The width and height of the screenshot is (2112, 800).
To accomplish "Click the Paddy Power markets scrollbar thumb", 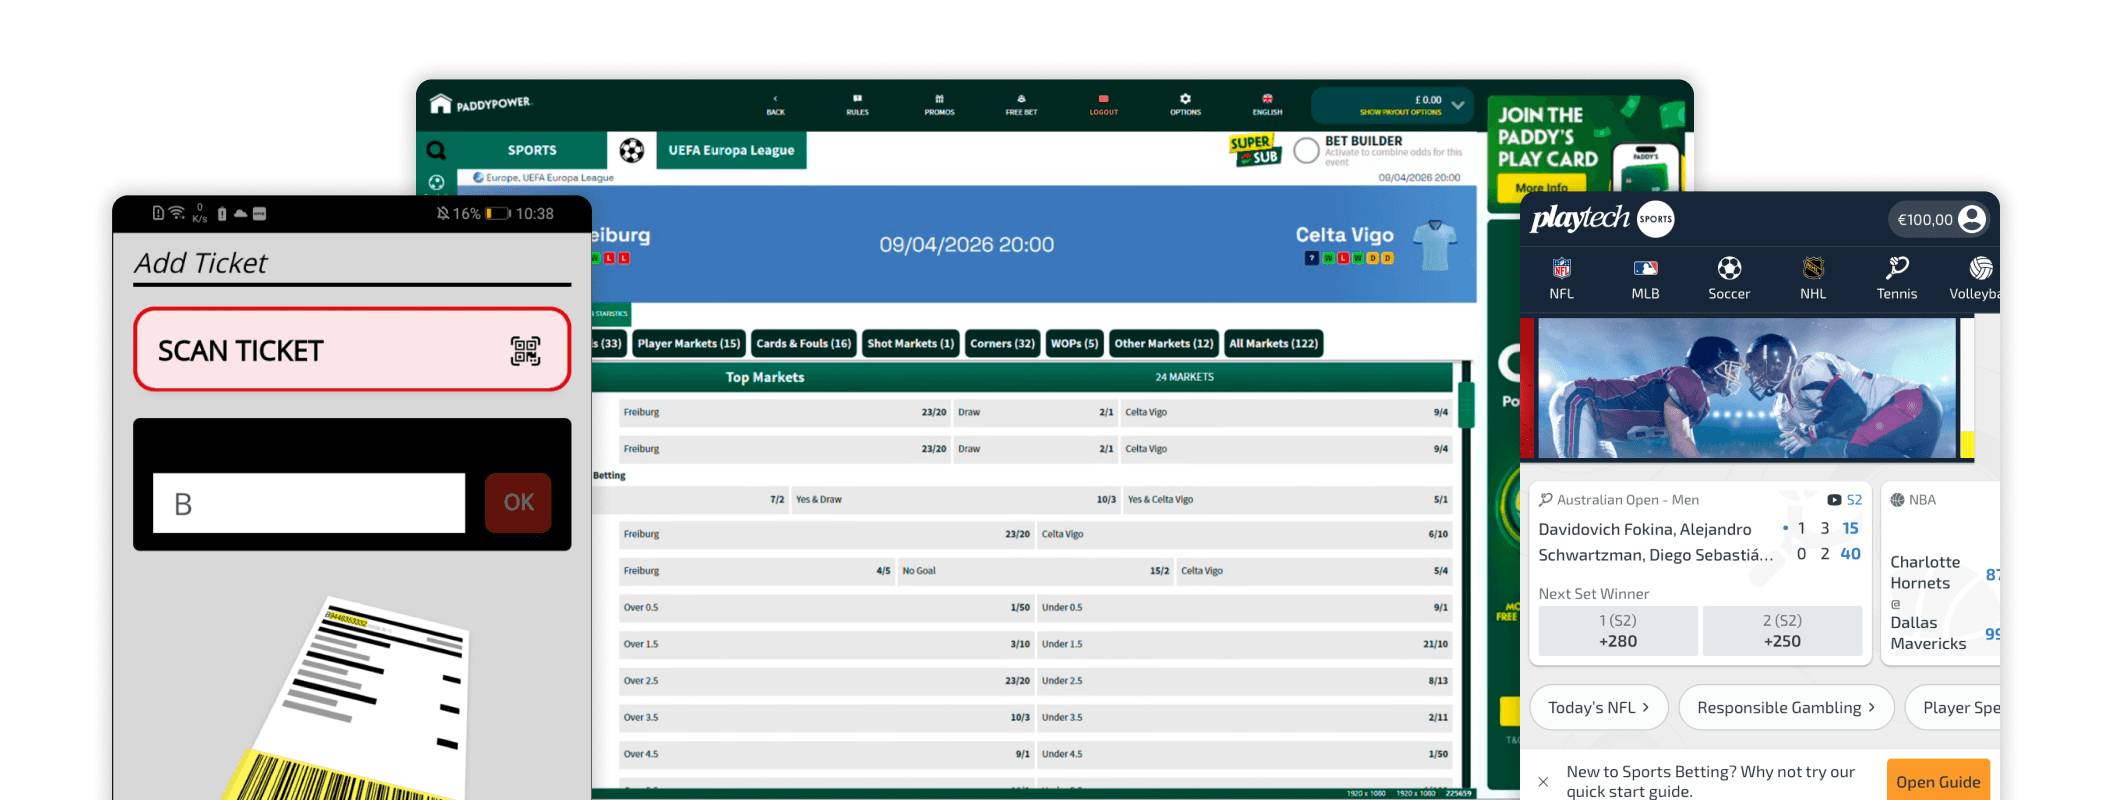I will click(x=1466, y=405).
